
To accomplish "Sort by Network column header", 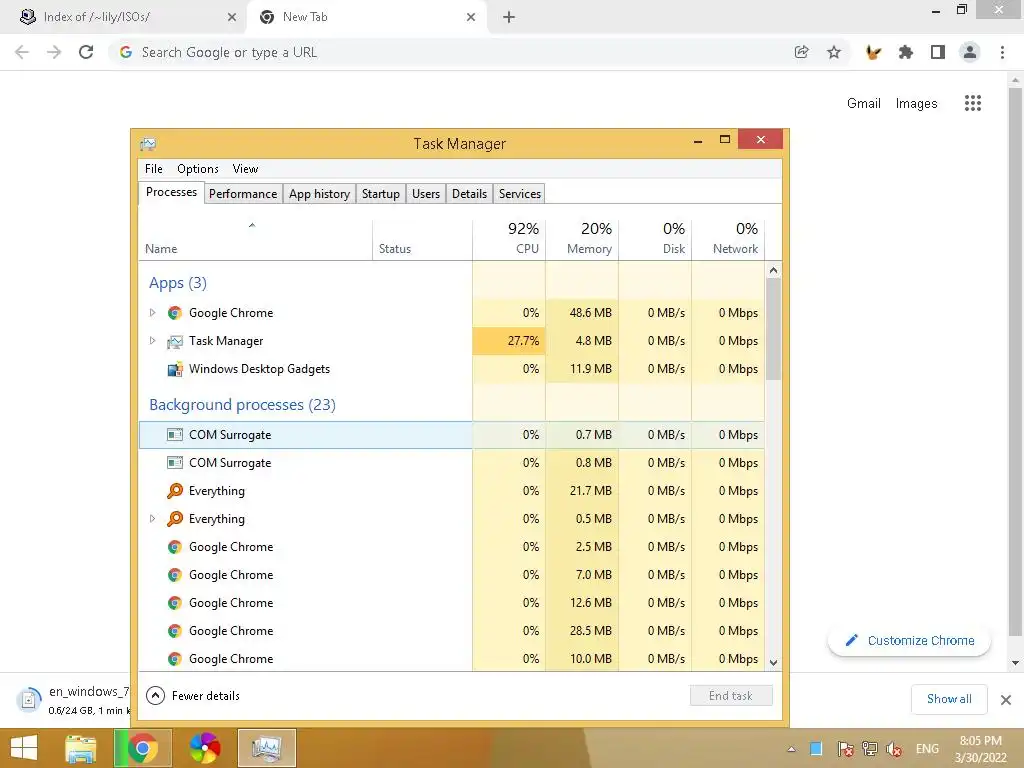I will coord(728,239).
